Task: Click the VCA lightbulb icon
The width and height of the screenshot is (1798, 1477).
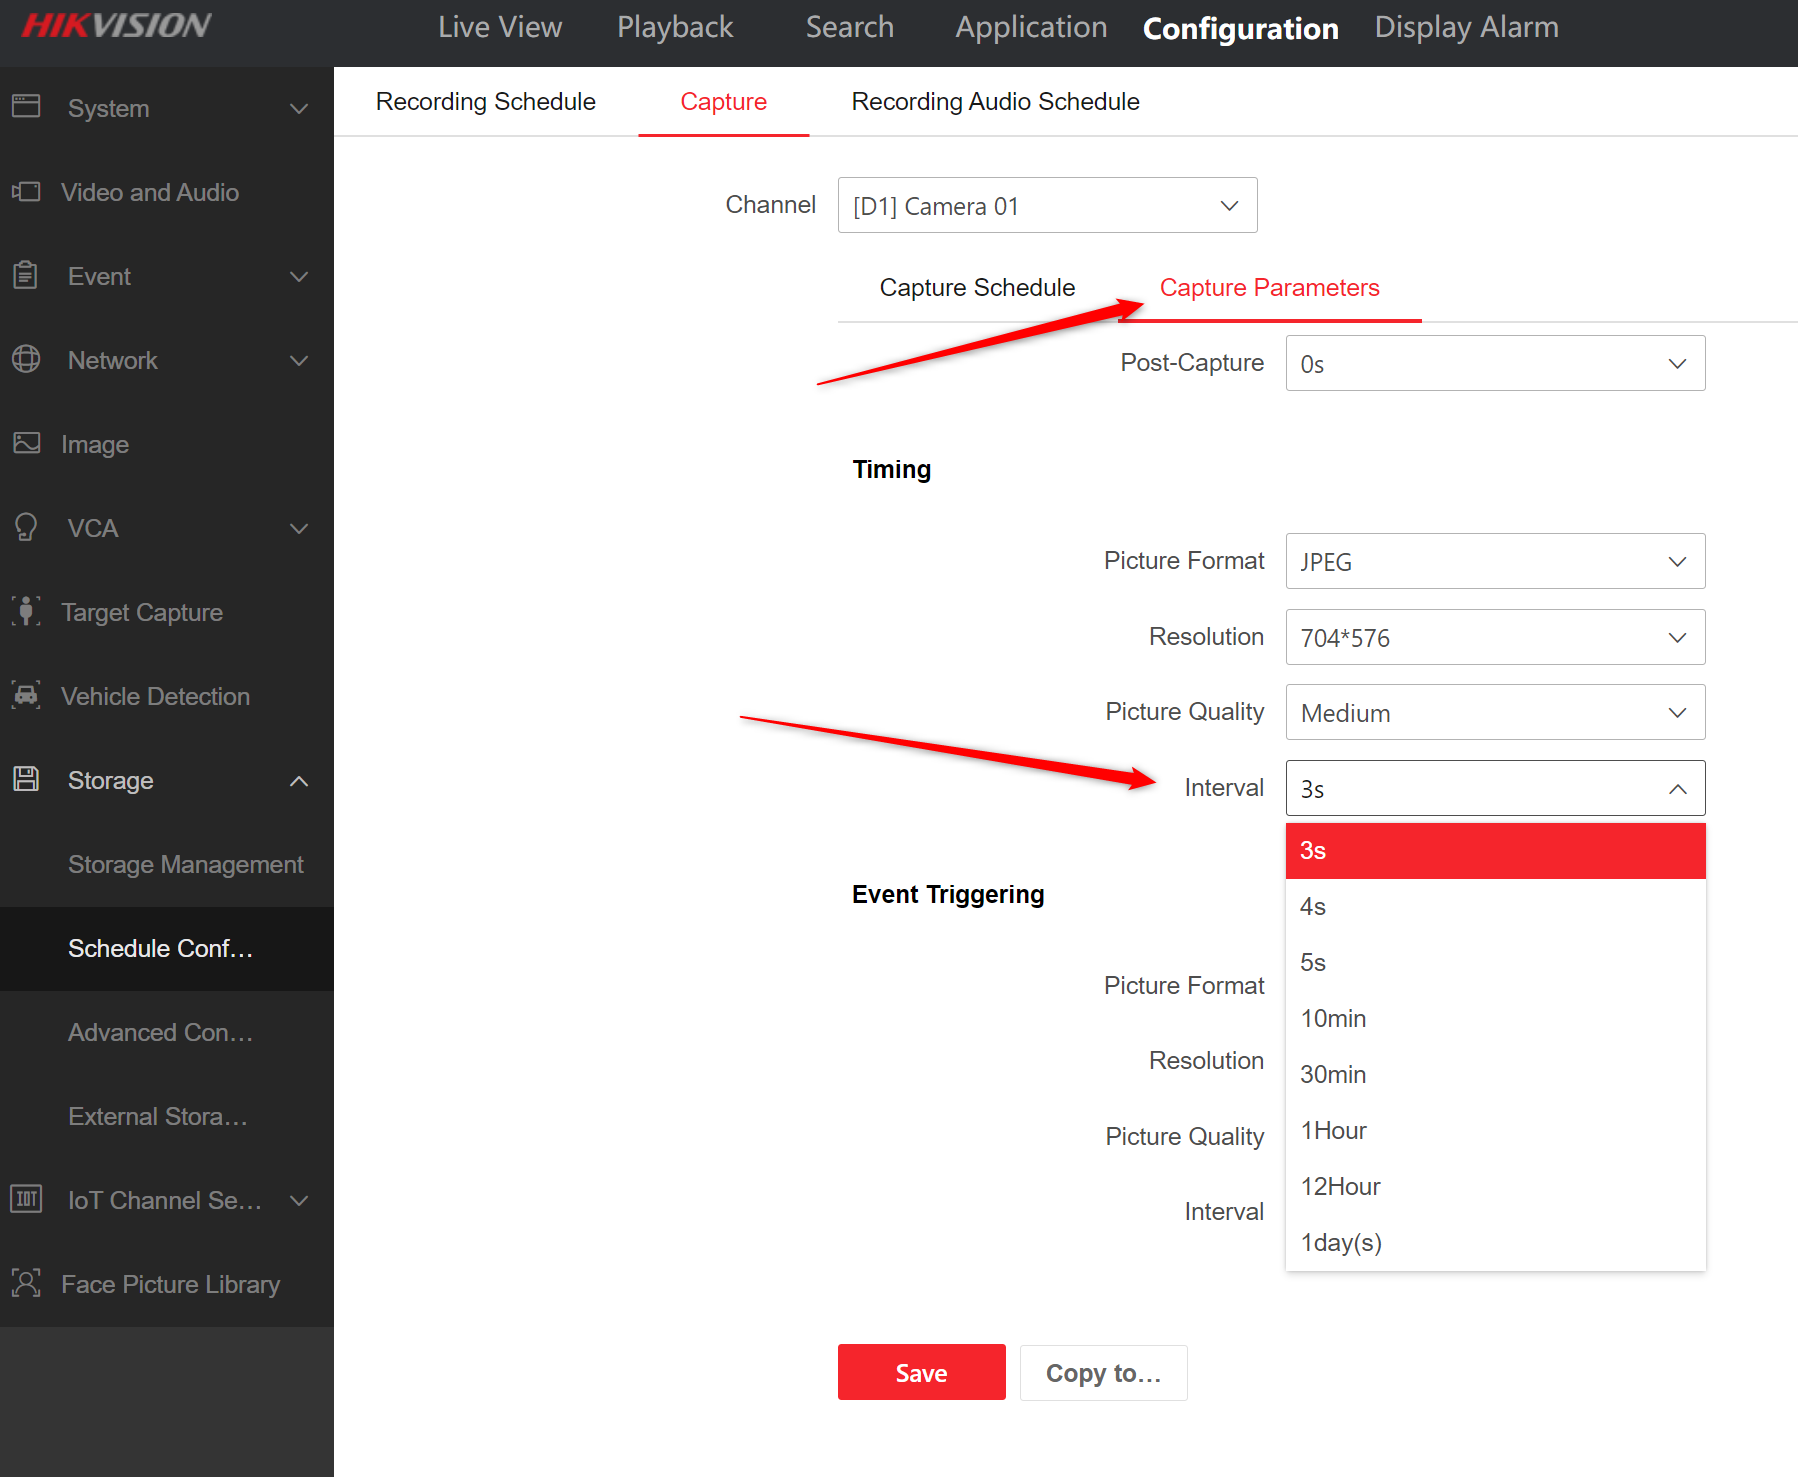Action: [26, 527]
